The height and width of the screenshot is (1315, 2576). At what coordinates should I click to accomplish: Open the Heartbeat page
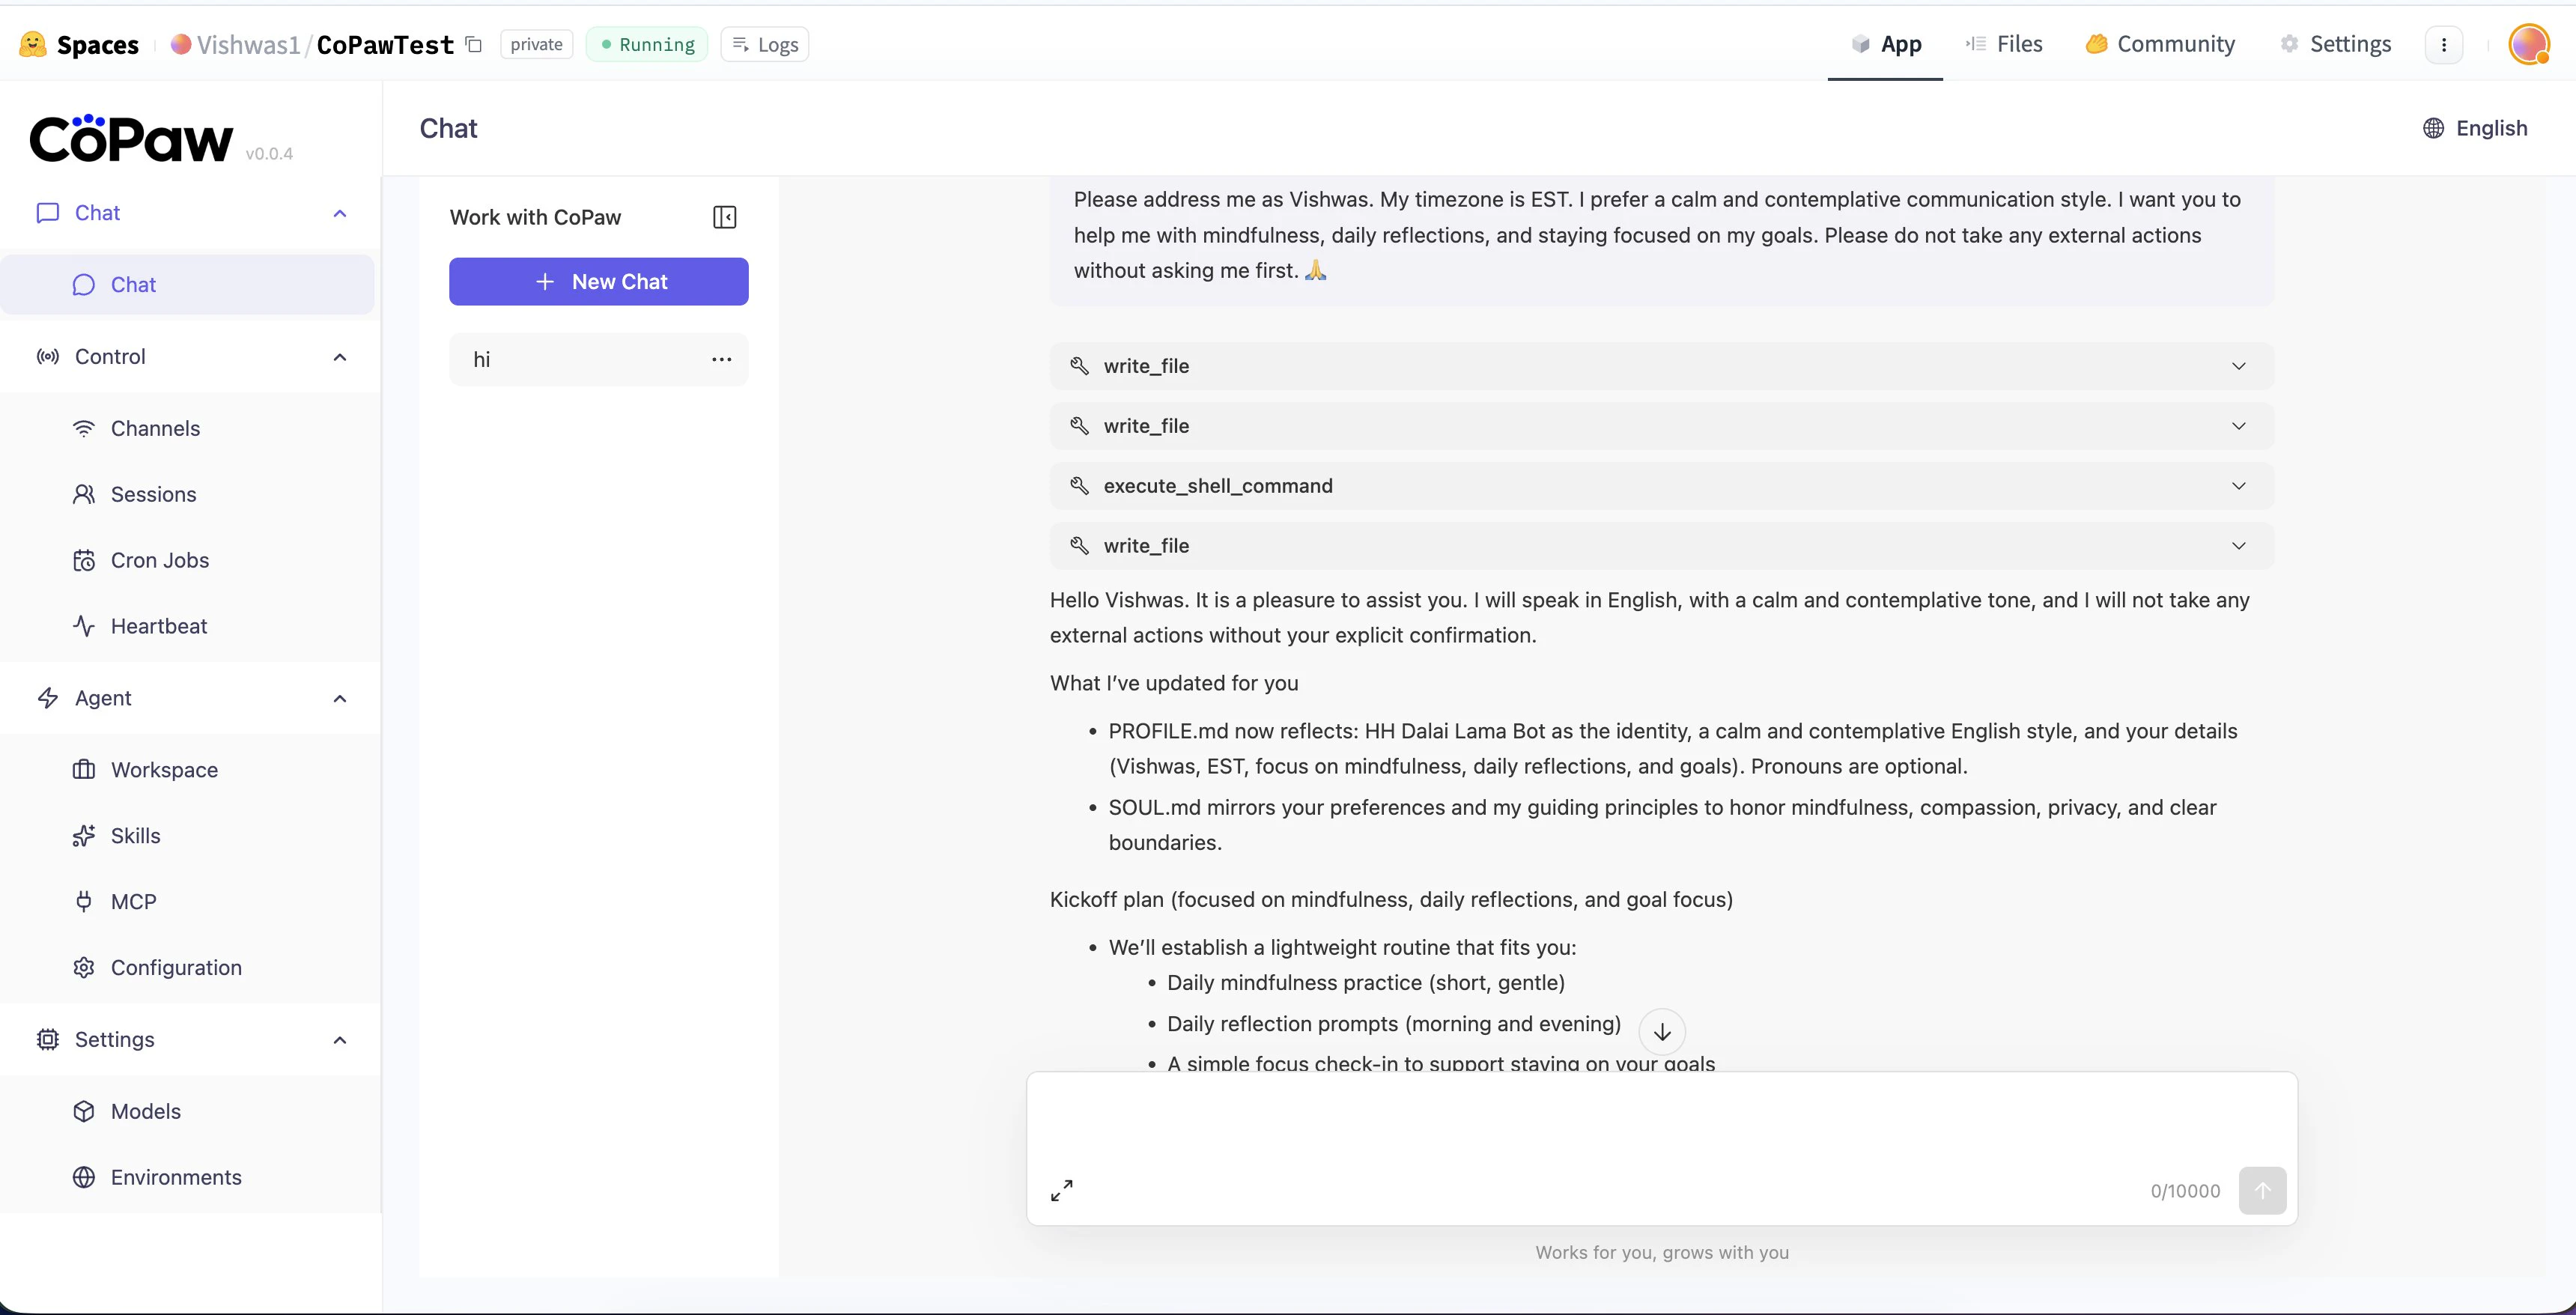(x=158, y=626)
